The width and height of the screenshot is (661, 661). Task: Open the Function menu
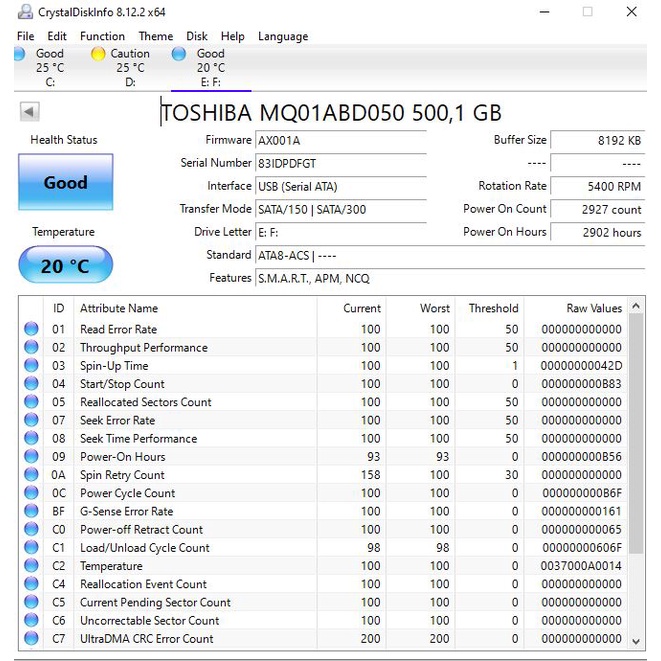[102, 36]
